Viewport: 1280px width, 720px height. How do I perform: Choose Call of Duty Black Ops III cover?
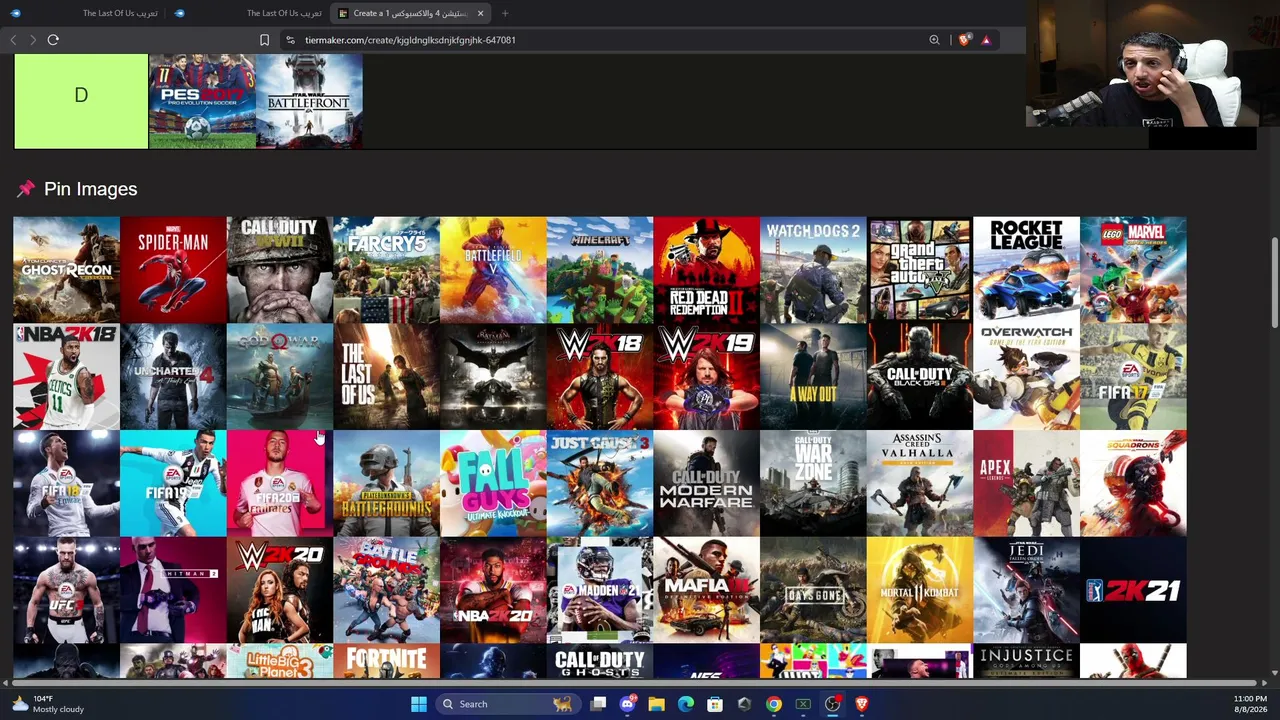[920, 377]
